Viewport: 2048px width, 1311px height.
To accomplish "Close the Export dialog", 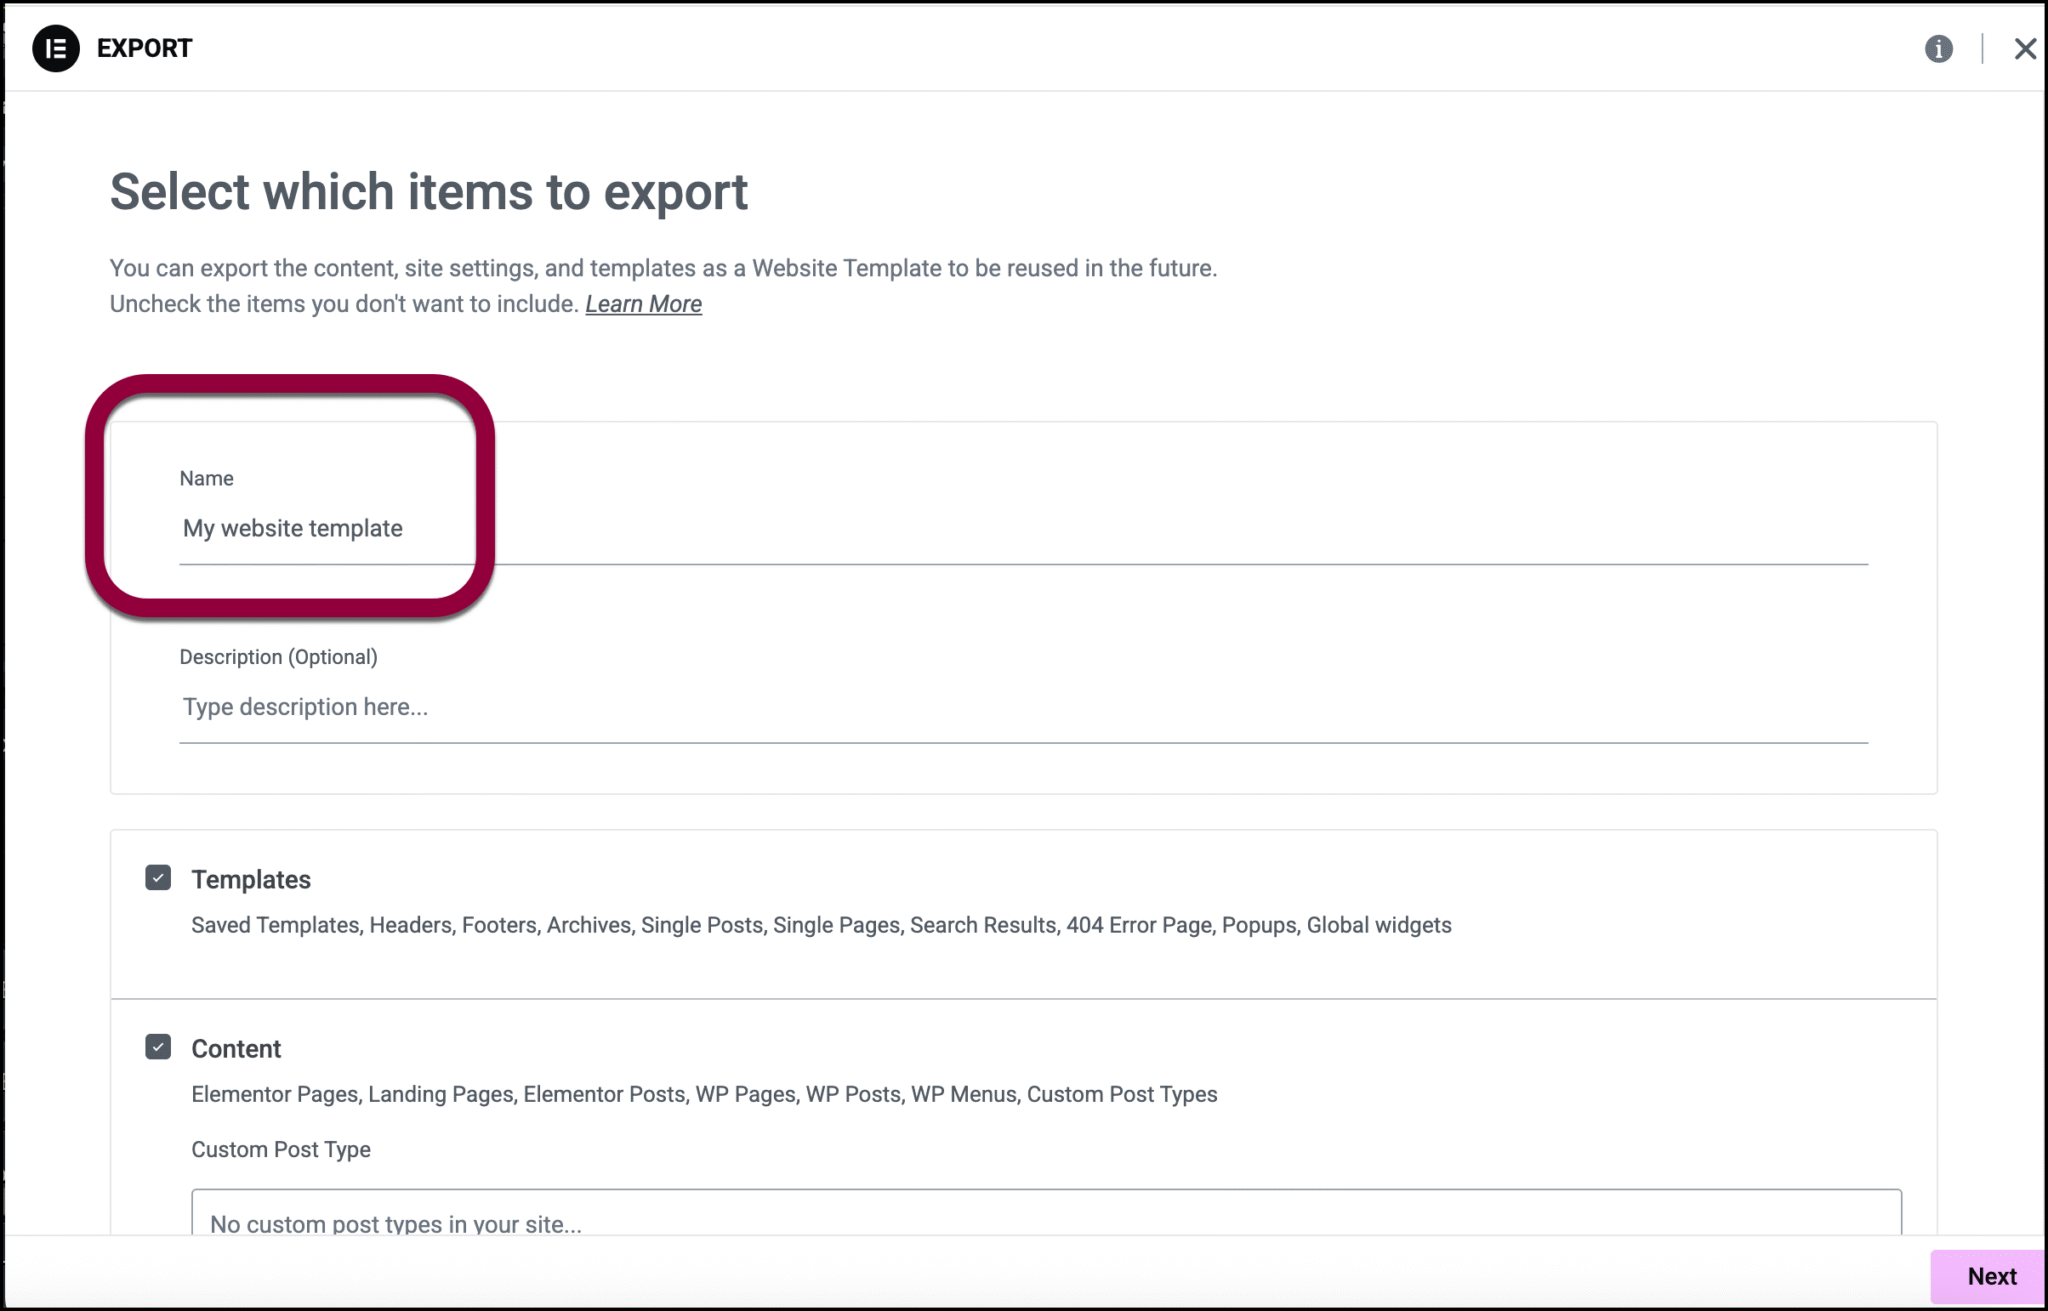I will pos(2025,48).
